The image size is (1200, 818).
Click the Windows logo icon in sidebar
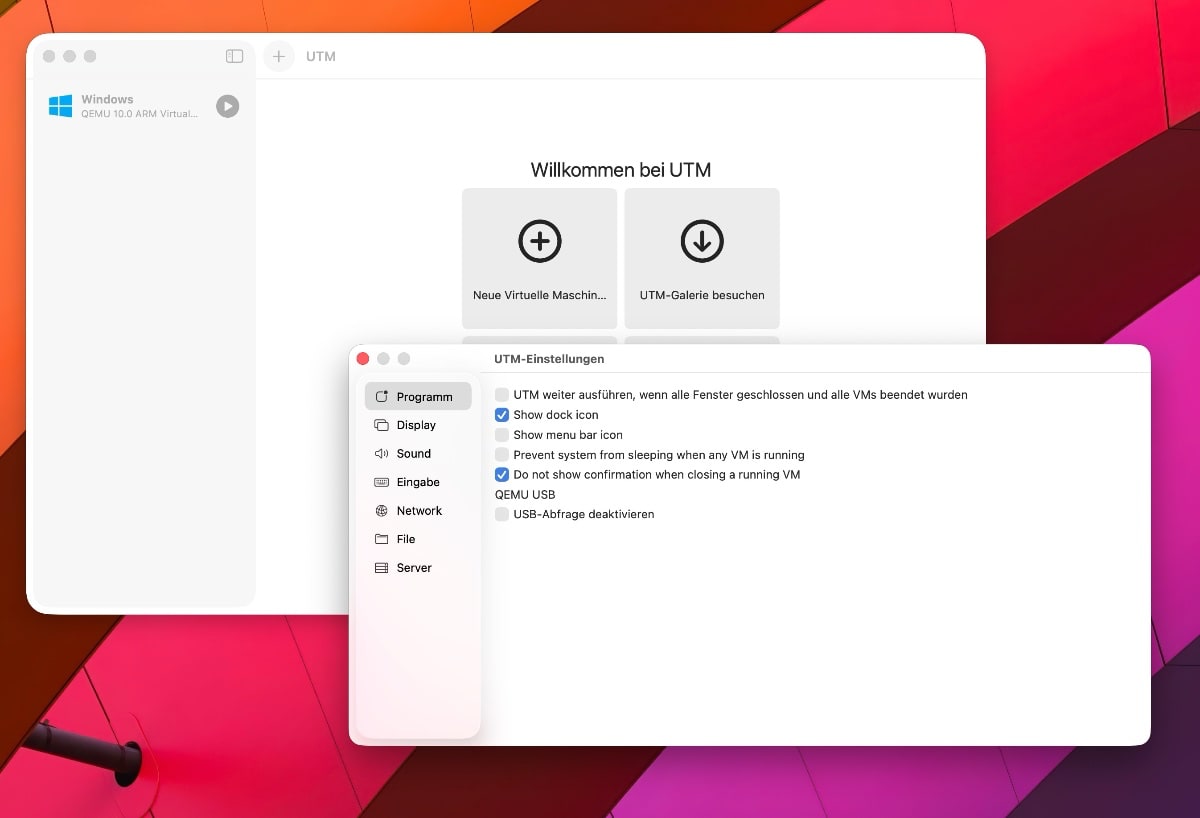[61, 106]
